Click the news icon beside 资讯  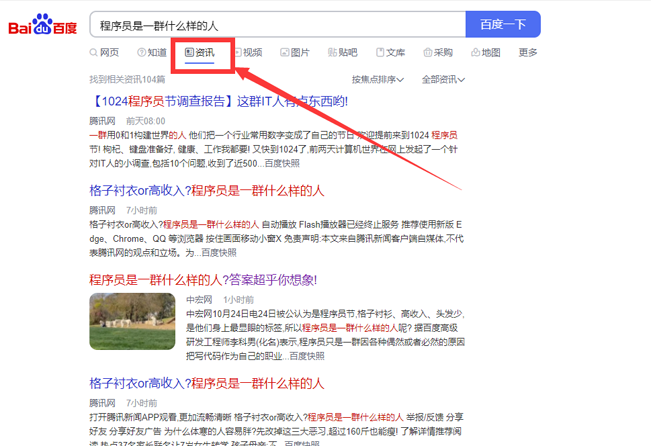[x=189, y=52]
